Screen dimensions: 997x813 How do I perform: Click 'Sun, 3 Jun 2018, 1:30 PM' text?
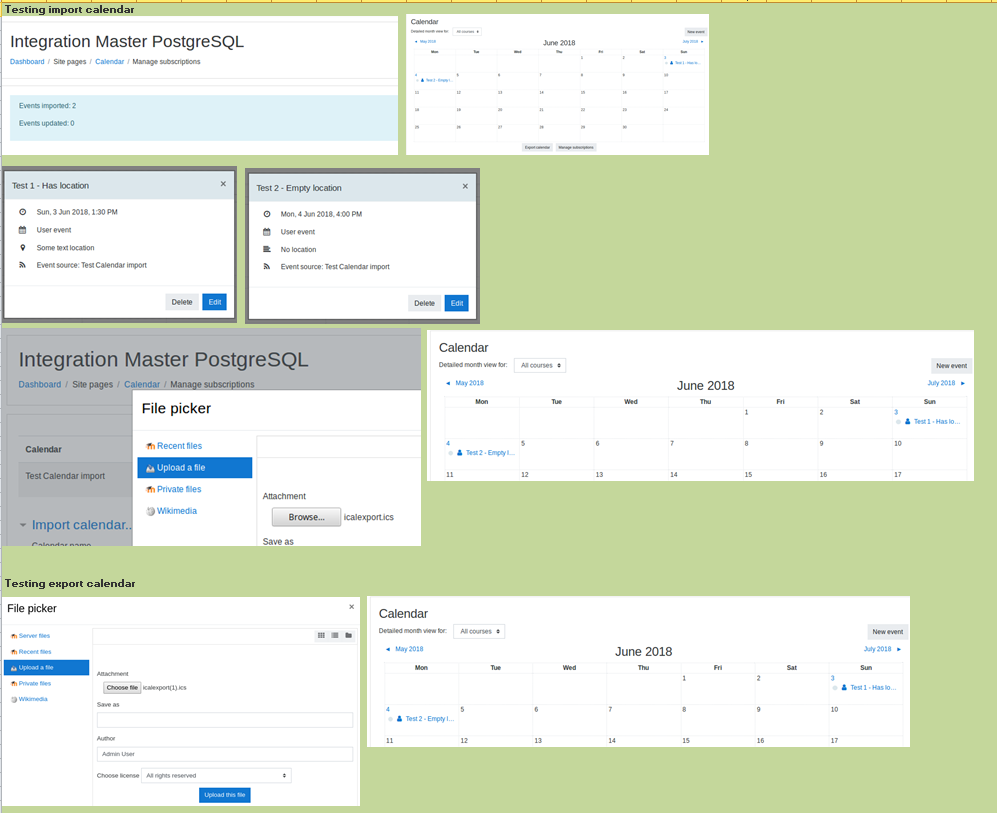(77, 212)
